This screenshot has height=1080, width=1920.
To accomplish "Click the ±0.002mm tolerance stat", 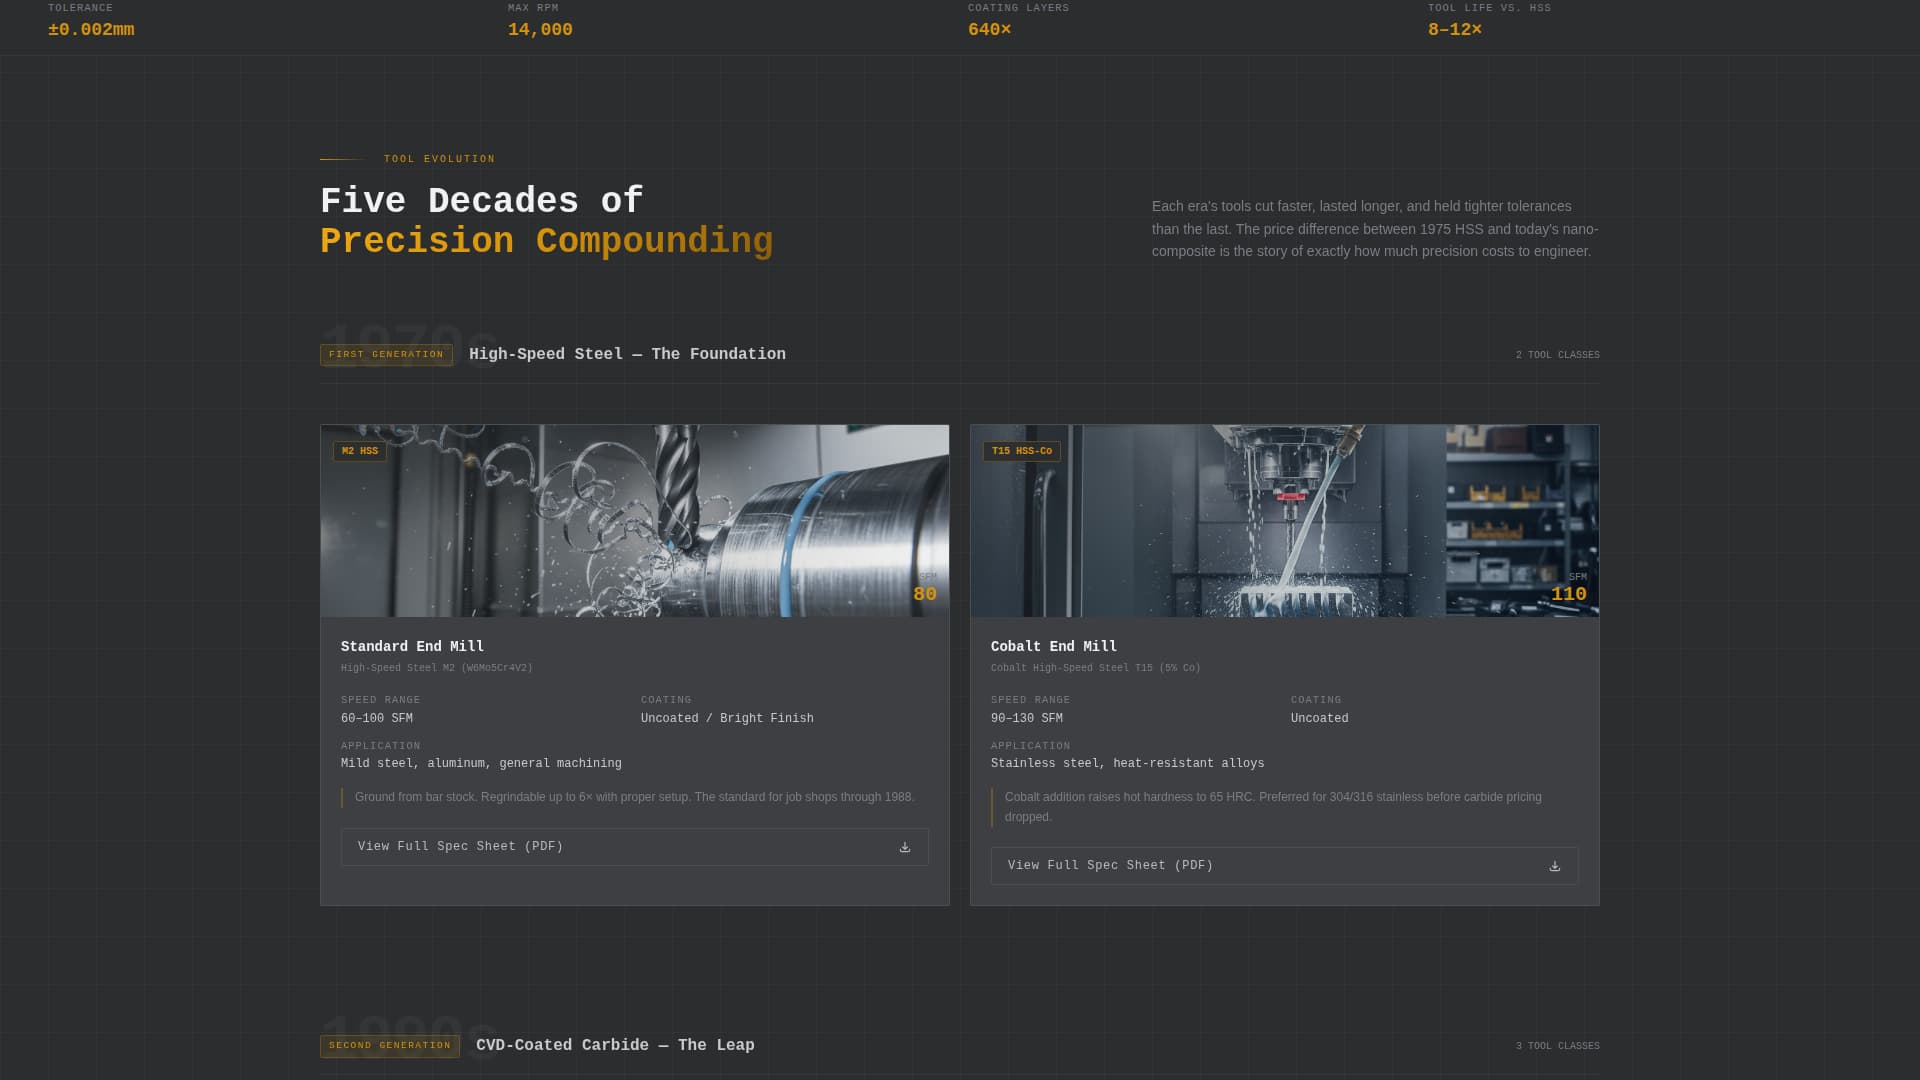I will click(x=90, y=29).
